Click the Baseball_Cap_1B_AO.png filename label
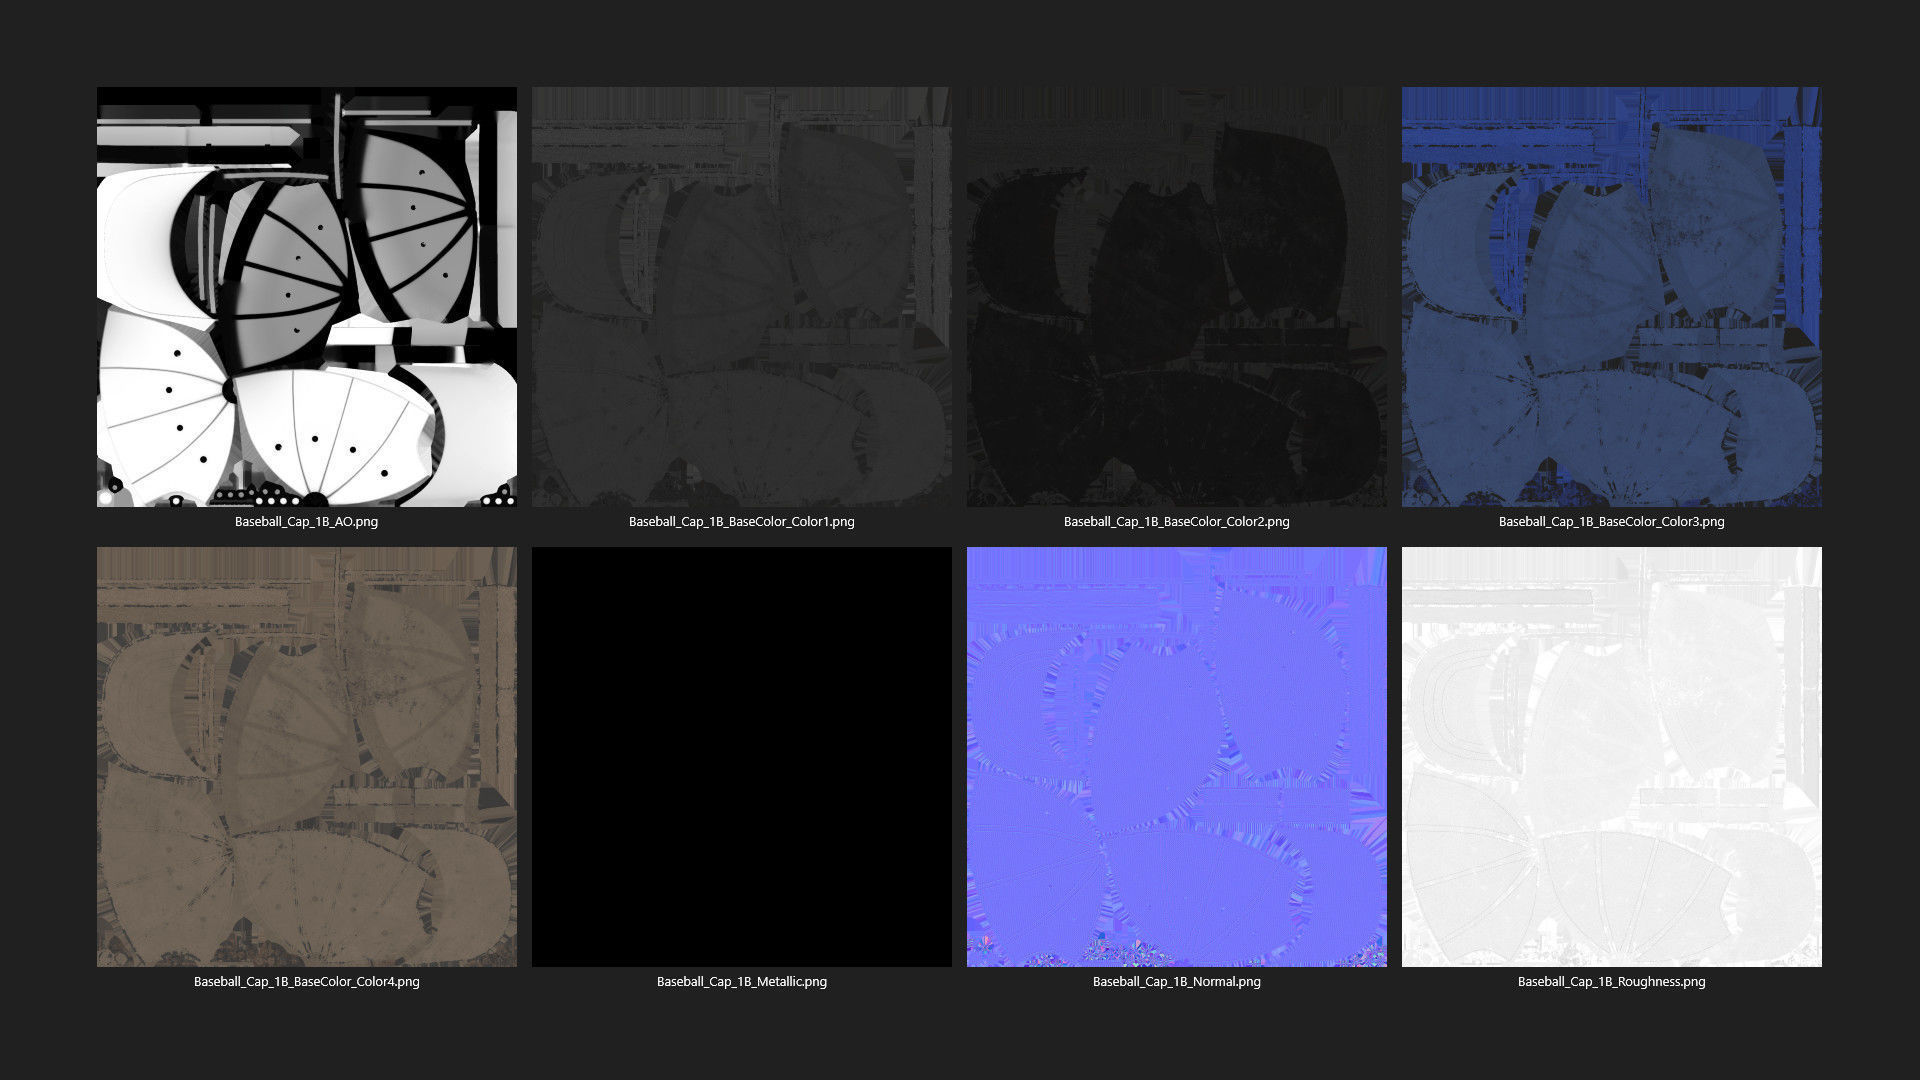Screen dimensions: 1920x1080 [306, 521]
